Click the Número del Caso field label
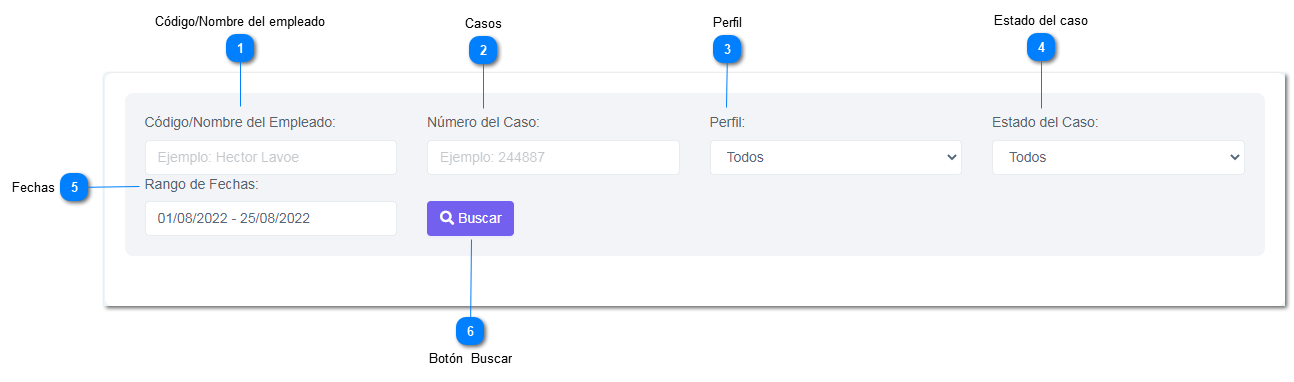The height and width of the screenshot is (382, 1294). tap(483, 123)
